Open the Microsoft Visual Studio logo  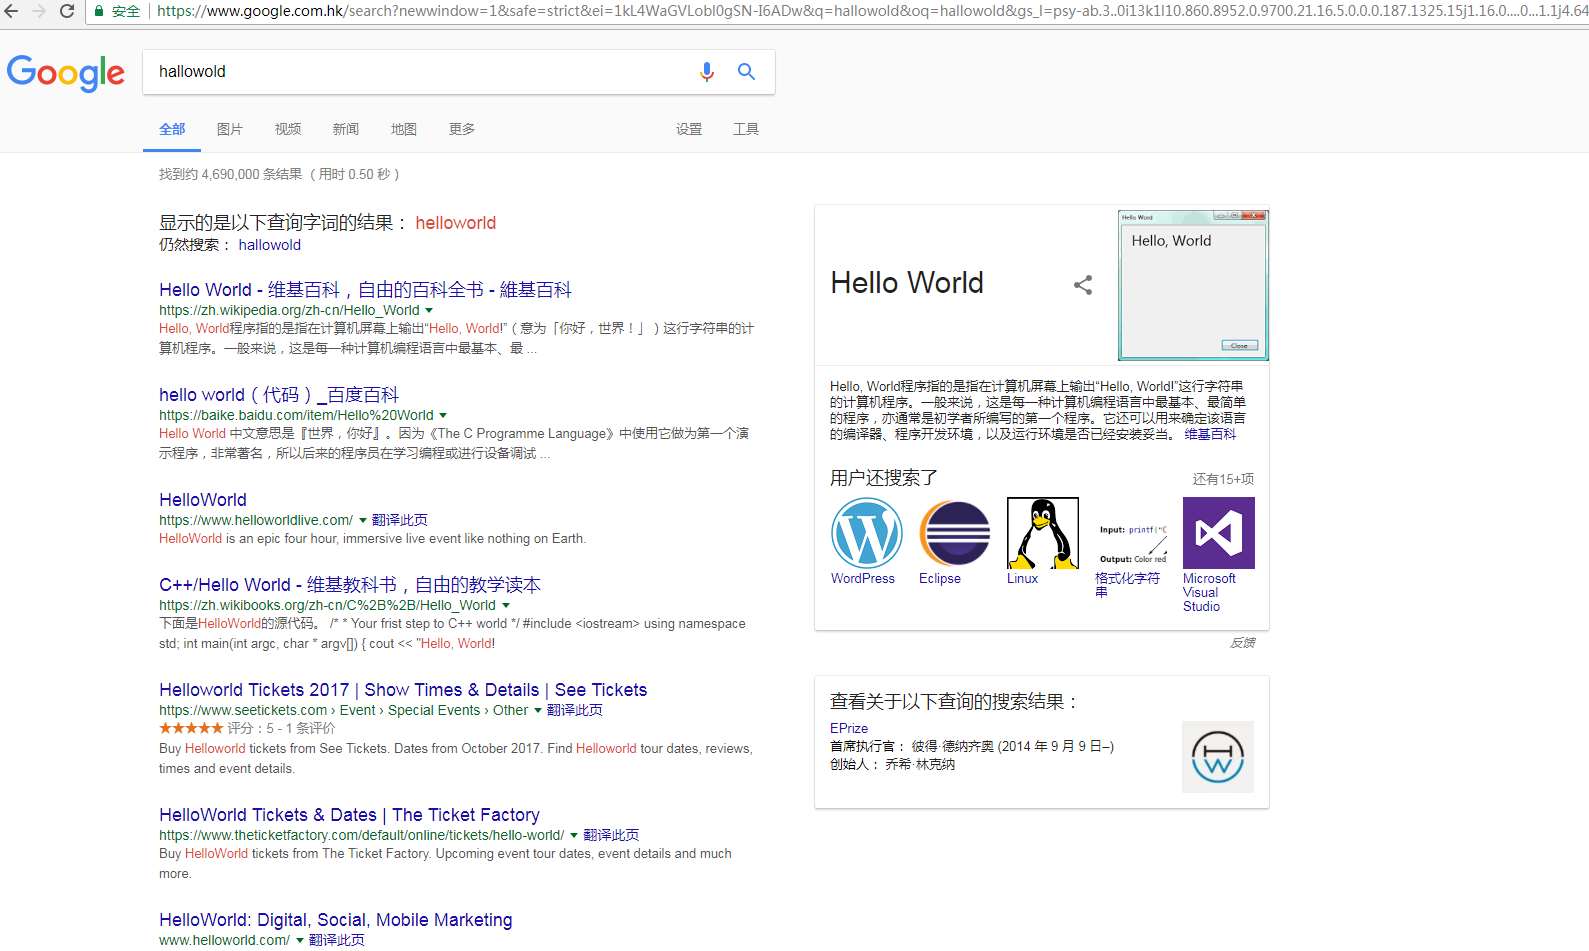(x=1219, y=533)
